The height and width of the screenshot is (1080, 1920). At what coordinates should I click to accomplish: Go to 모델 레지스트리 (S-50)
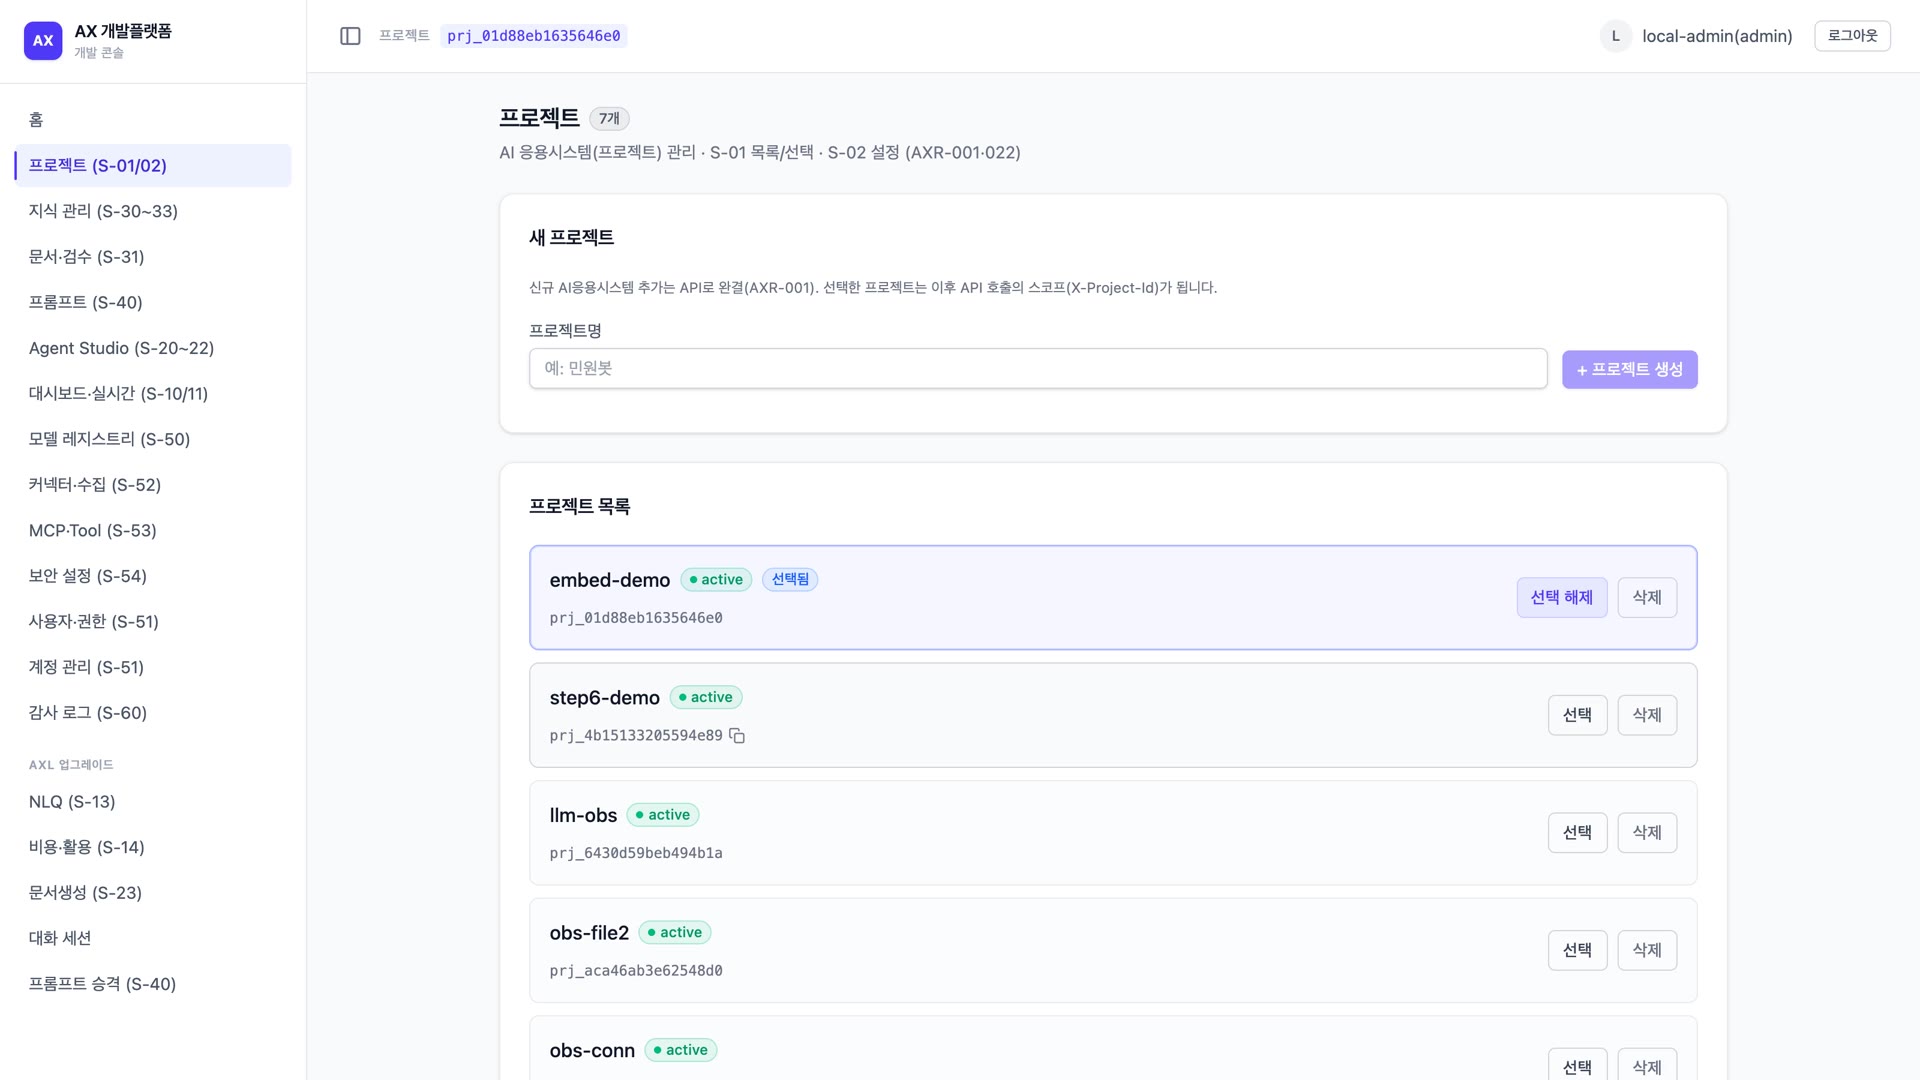pos(153,439)
